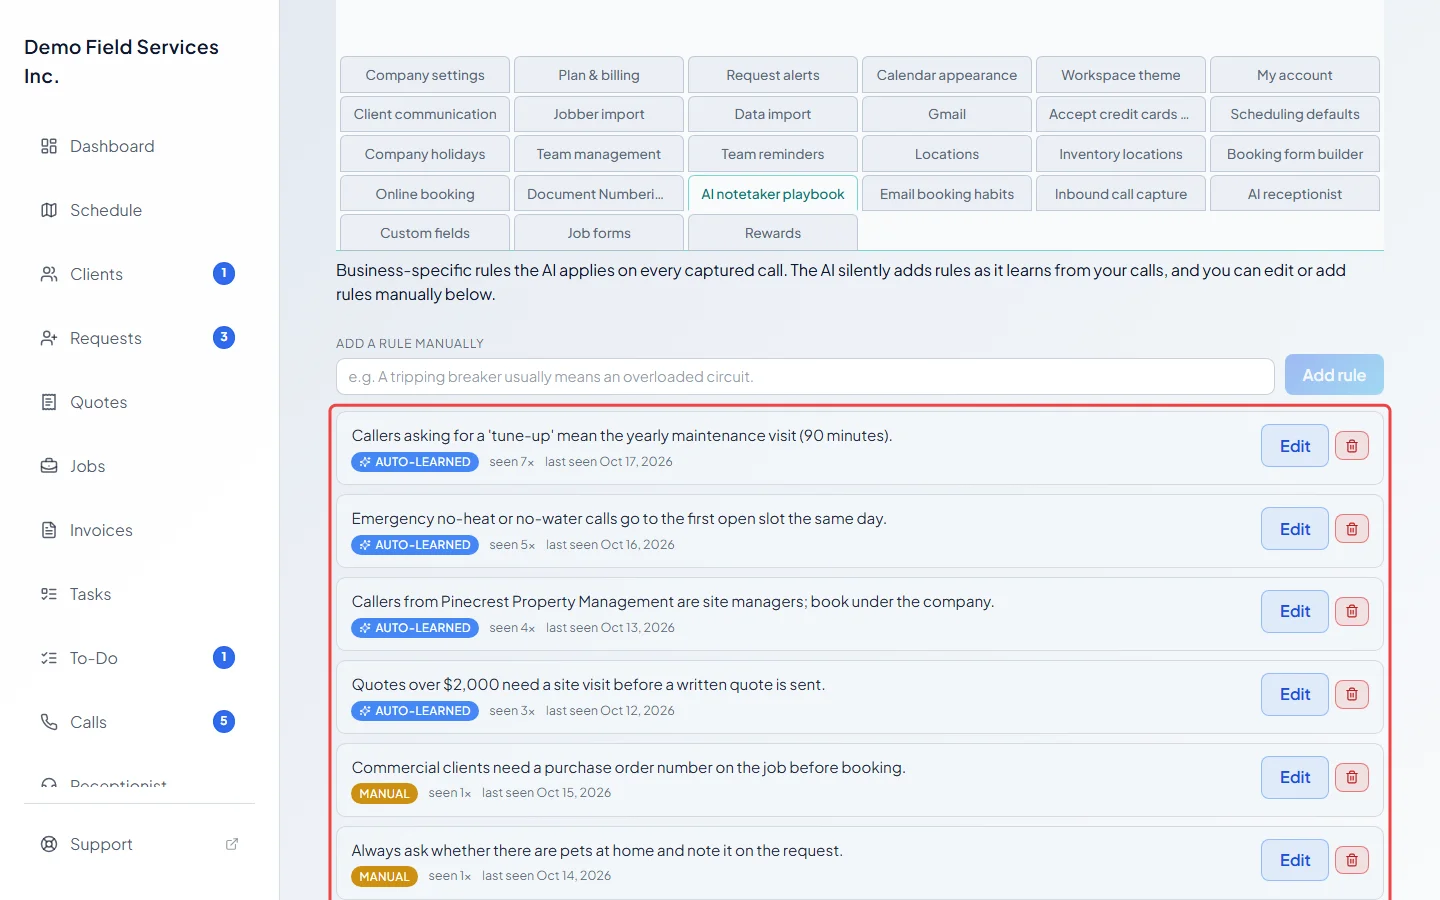Viewport: 1440px width, 900px height.
Task: Click MANUAL badge on purchase order rule
Action: point(384,794)
